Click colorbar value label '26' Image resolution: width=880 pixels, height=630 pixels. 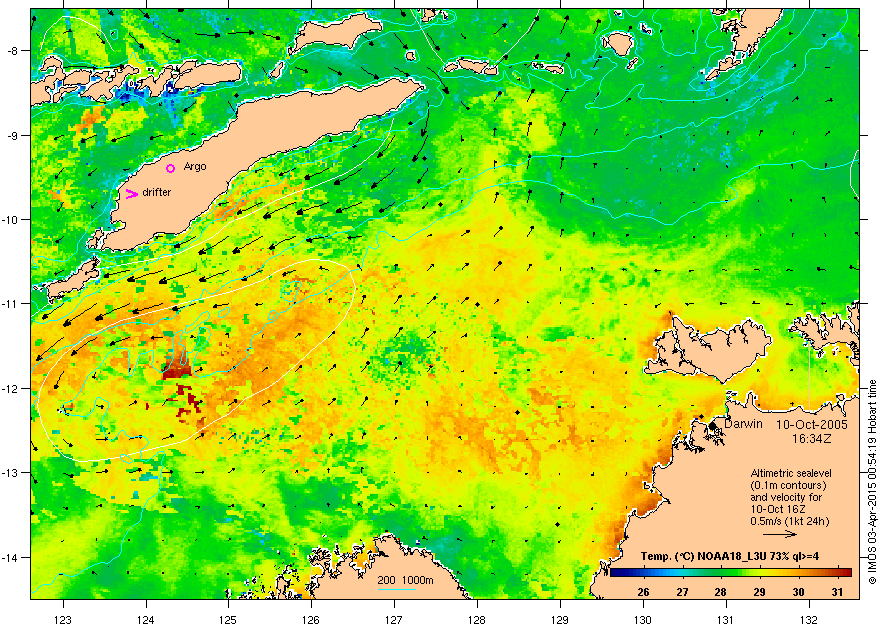tap(643, 592)
